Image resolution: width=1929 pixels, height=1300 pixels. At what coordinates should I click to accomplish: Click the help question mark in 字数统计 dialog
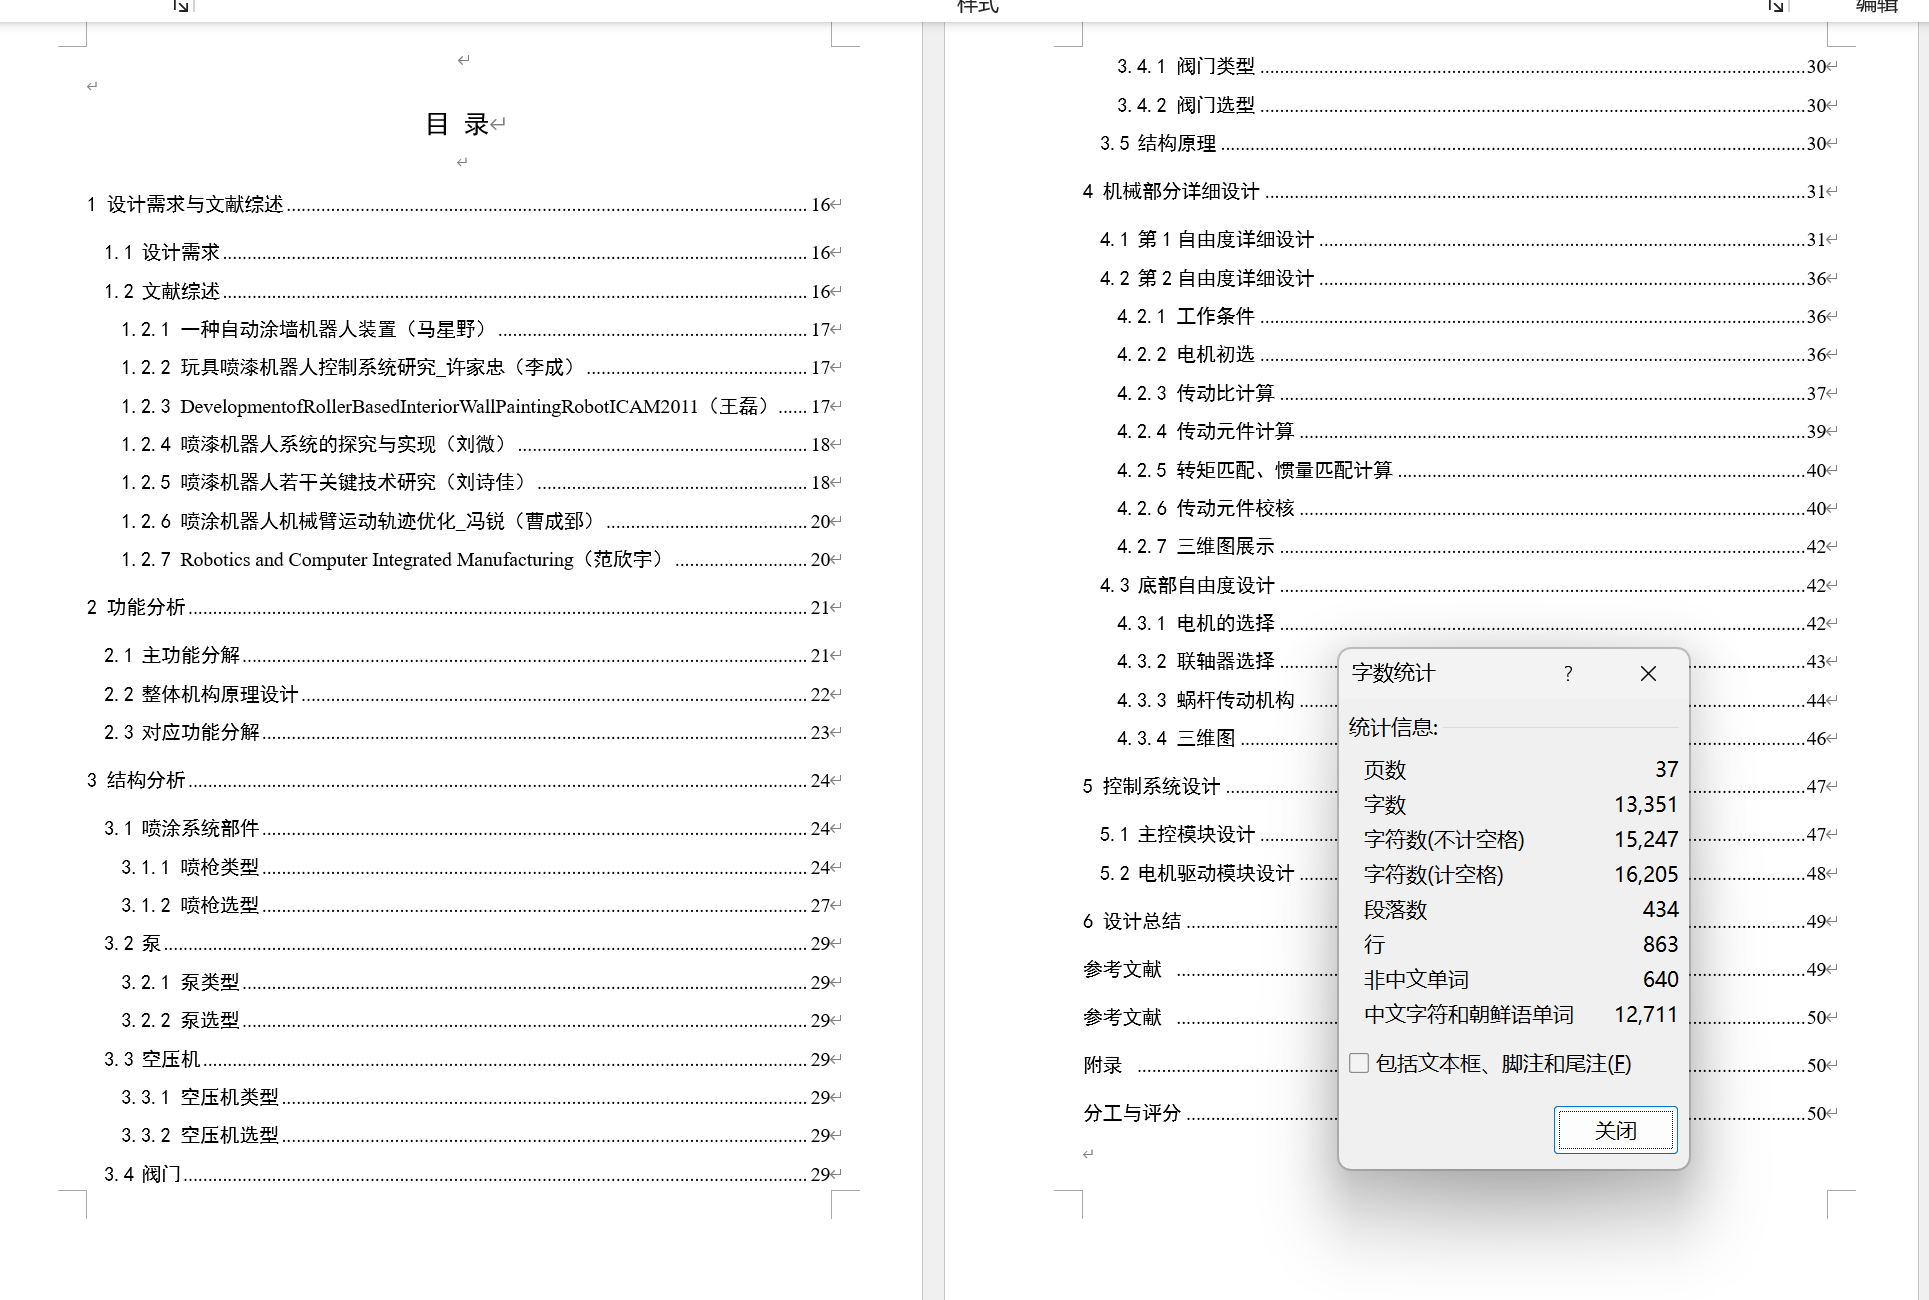(1568, 674)
